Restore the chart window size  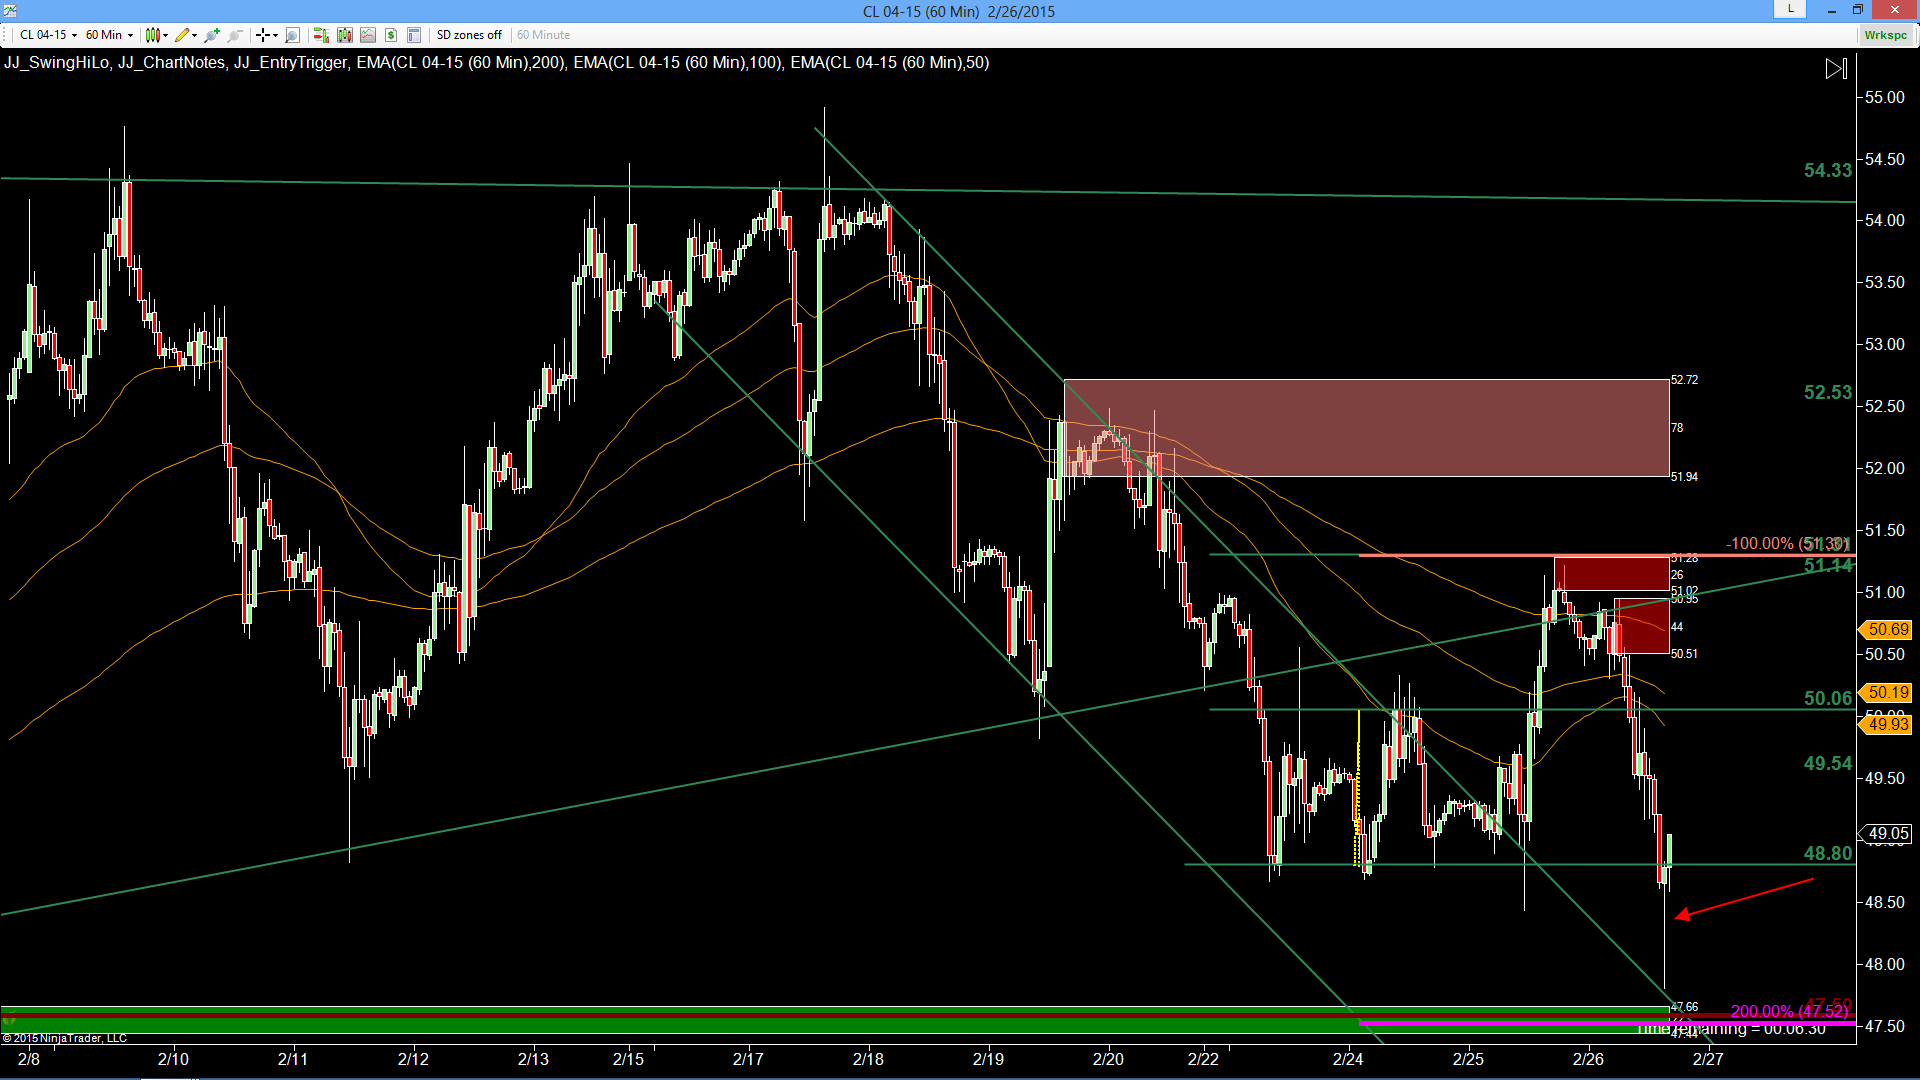pyautogui.click(x=1858, y=10)
